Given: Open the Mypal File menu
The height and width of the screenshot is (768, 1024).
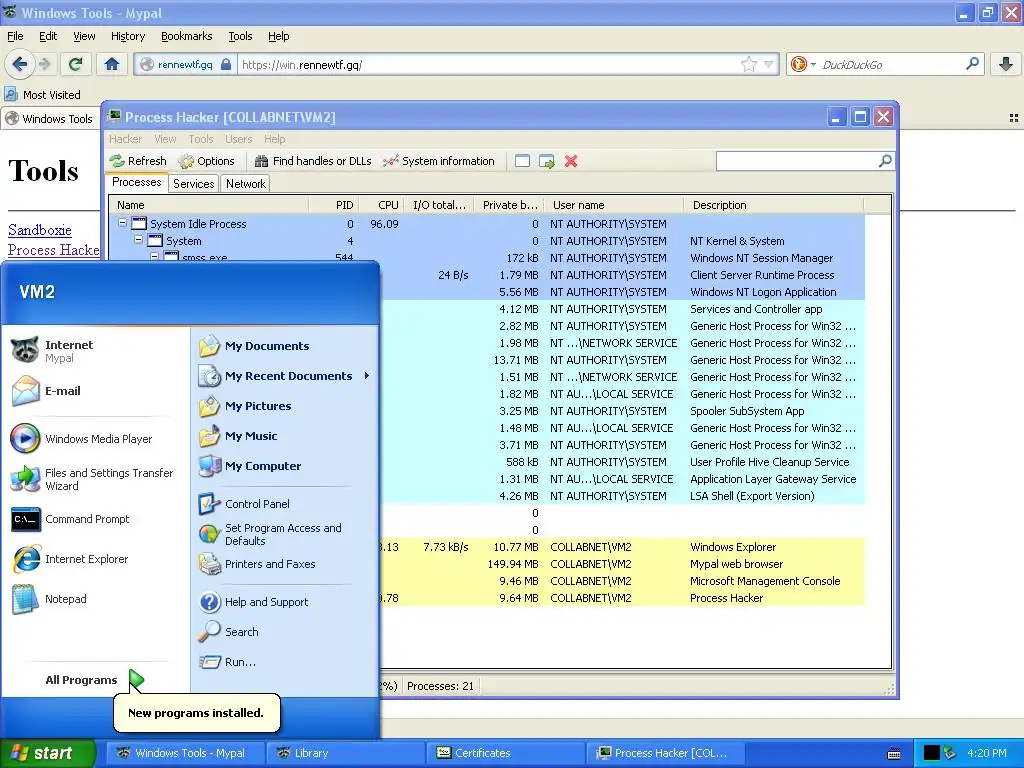Looking at the screenshot, I should tap(15, 36).
